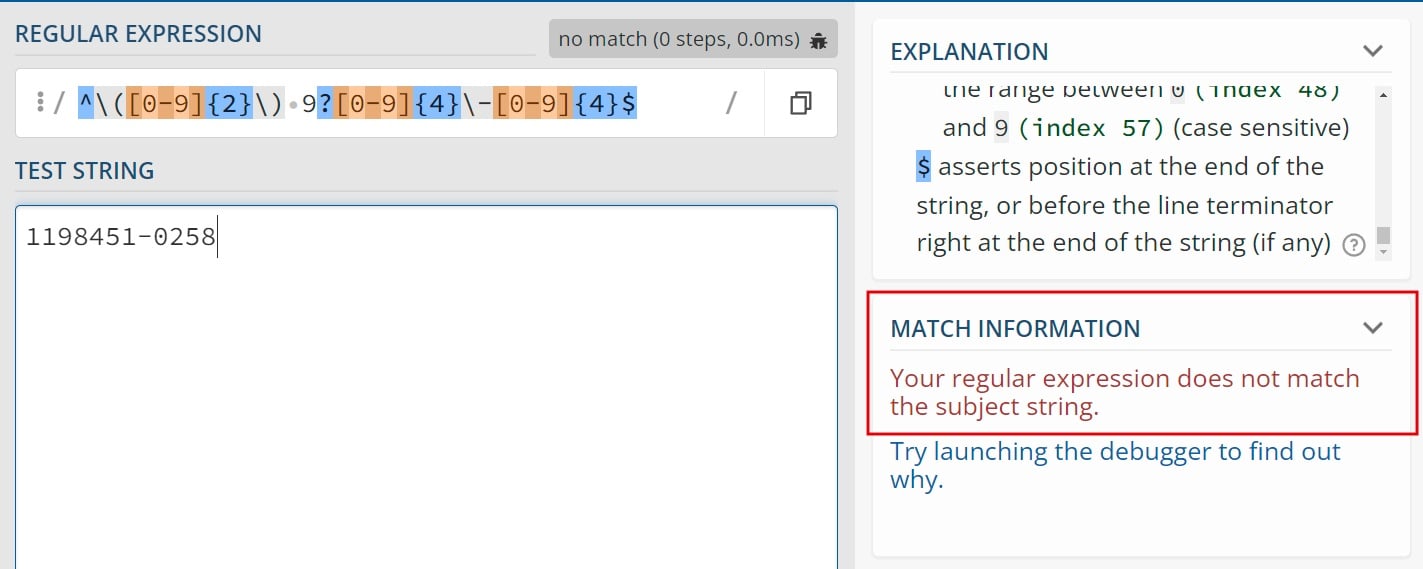Viewport: 1423px width, 569px height.
Task: Click the REGULAR EXPRESSION heading
Action: [x=138, y=33]
